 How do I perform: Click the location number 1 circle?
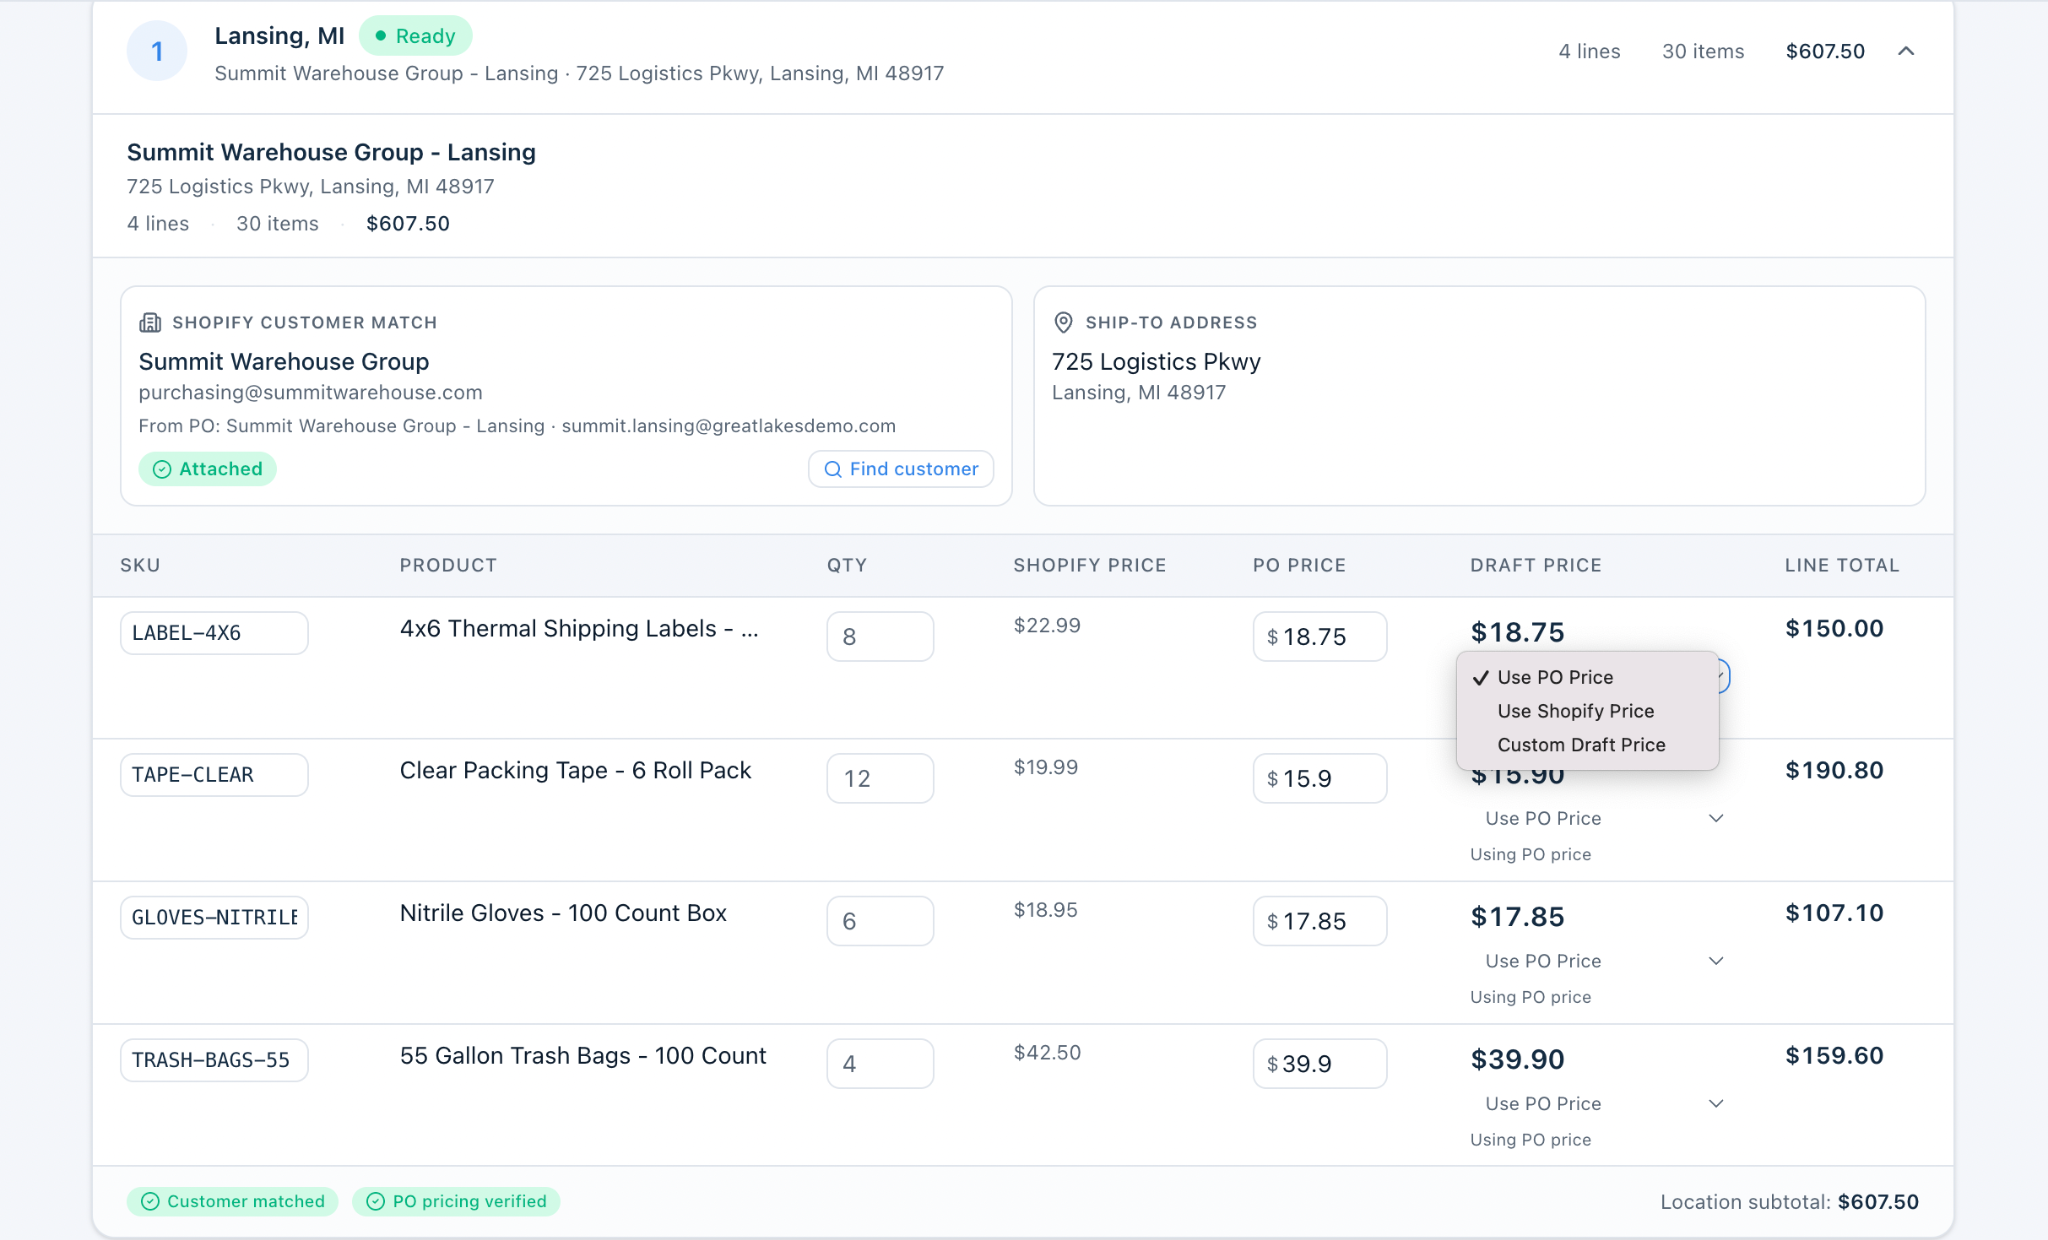click(157, 51)
